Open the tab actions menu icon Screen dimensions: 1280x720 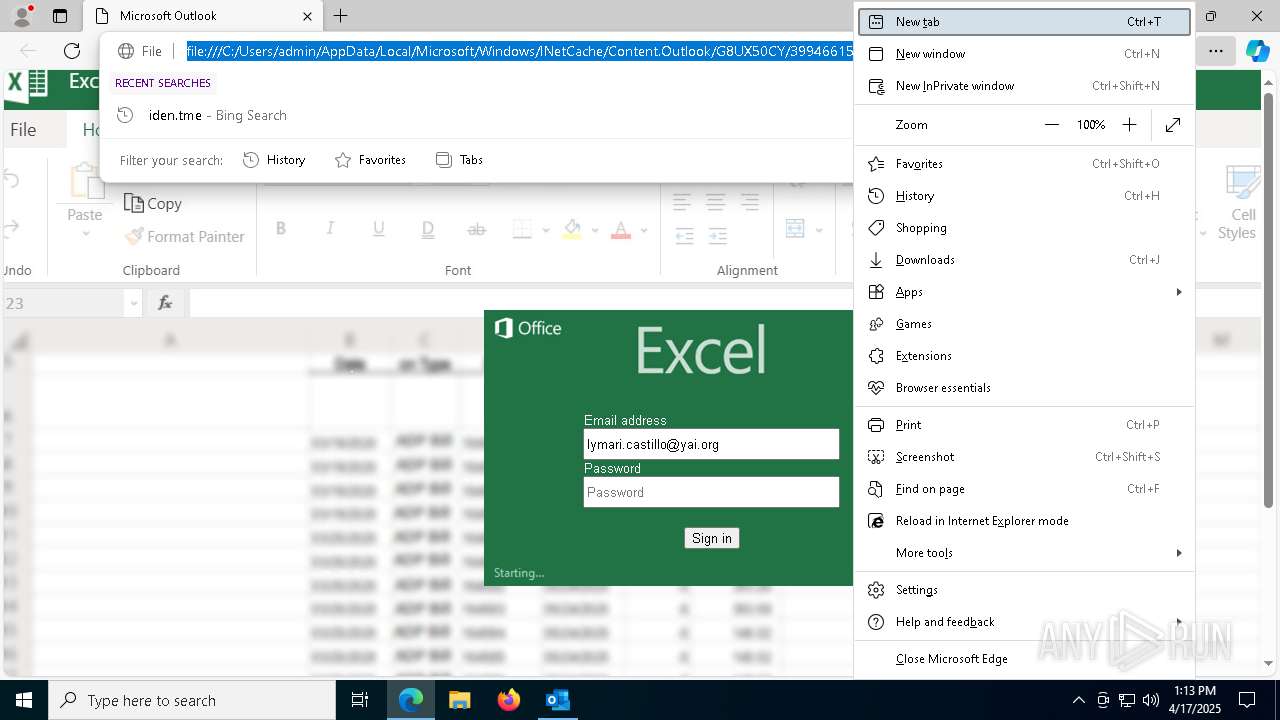coord(60,16)
